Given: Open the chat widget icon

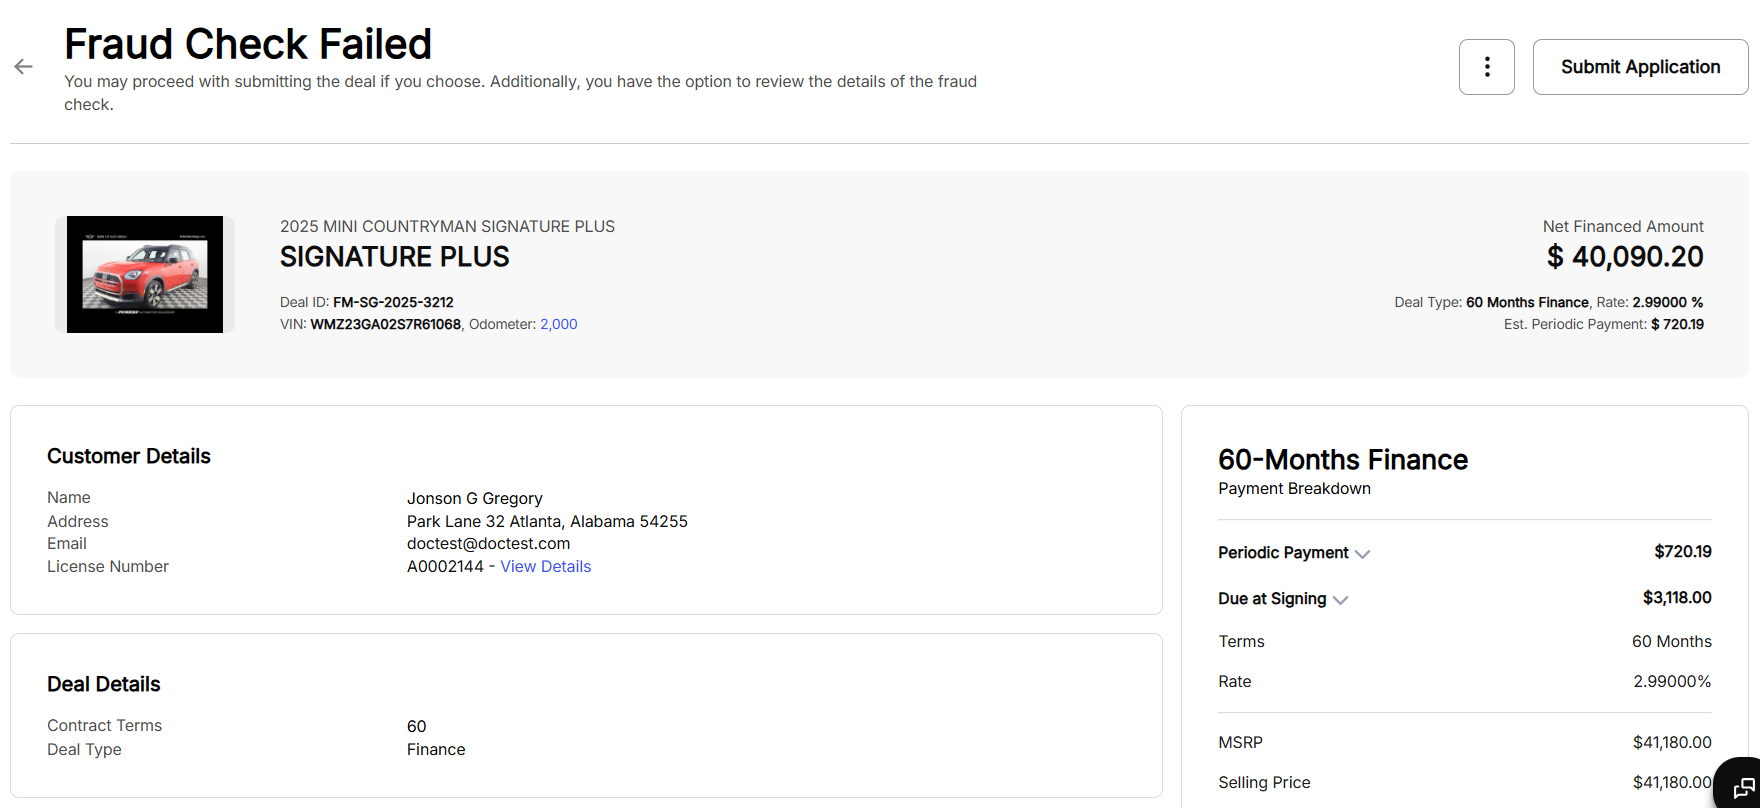Looking at the screenshot, I should (1743, 787).
